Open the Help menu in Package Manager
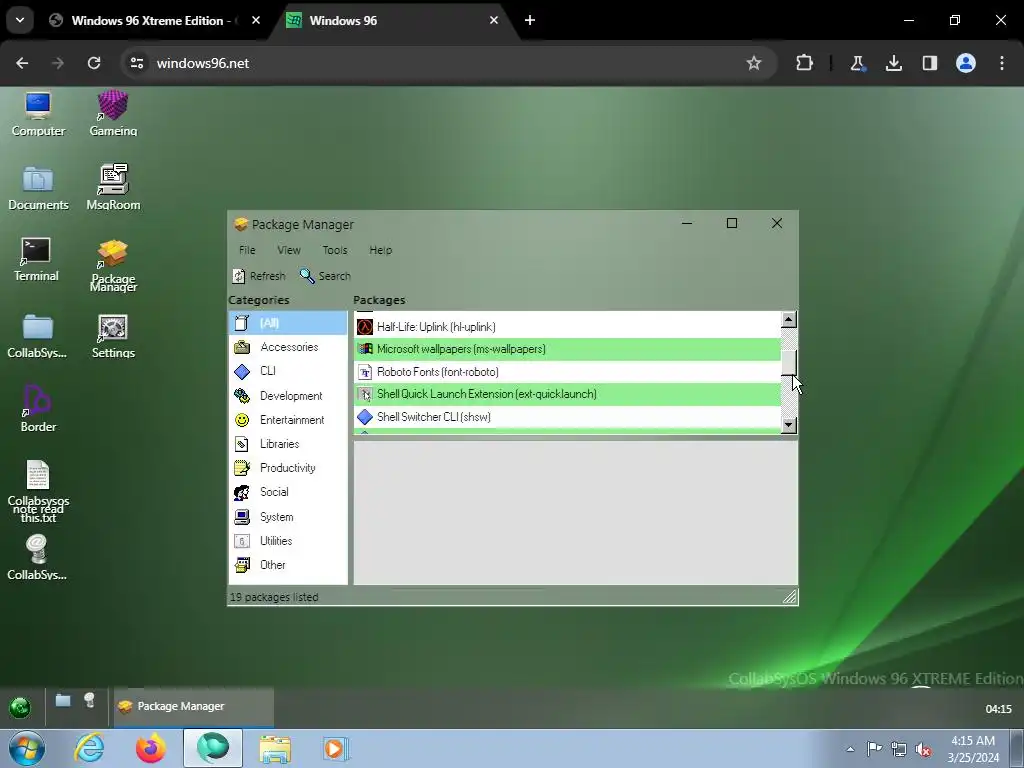The height and width of the screenshot is (768, 1024). point(380,250)
